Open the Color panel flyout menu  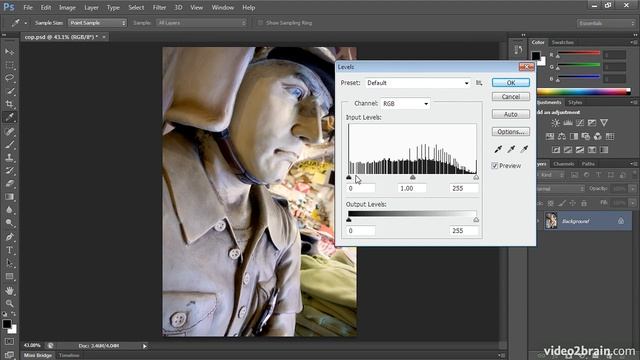pyautogui.click(x=633, y=42)
